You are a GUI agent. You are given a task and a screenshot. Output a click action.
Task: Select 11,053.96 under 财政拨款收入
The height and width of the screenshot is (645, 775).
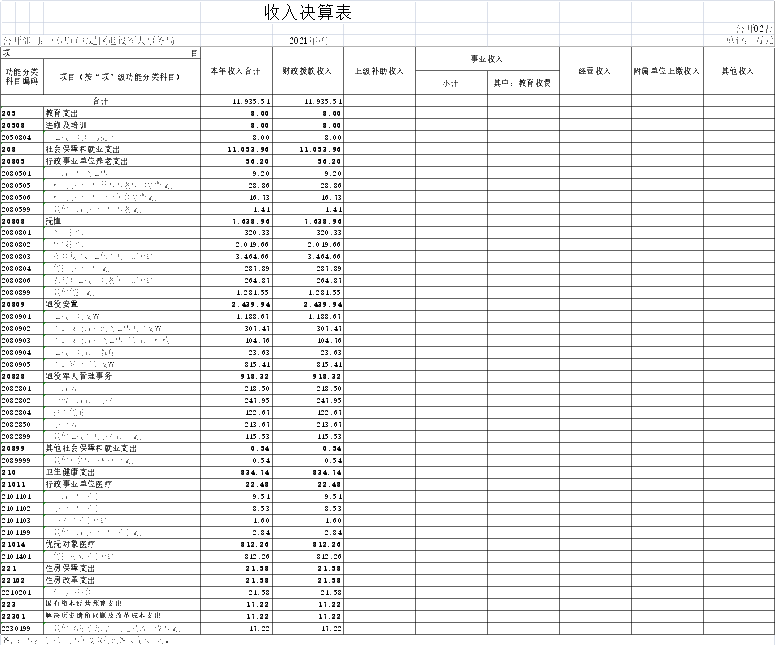click(x=308, y=149)
